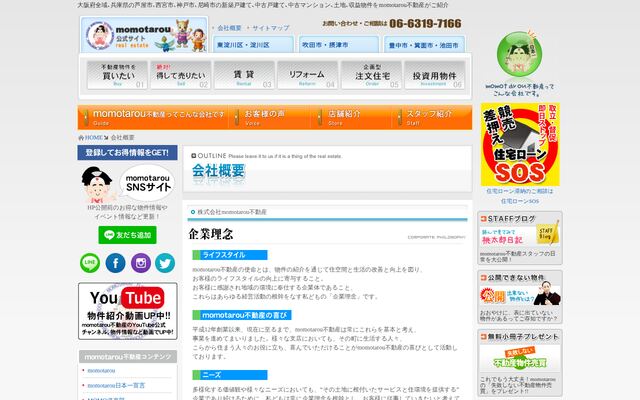Viewport: 640px width, 400px height.
Task: Open the 賃貸 Rental menu
Action: tap(244, 75)
